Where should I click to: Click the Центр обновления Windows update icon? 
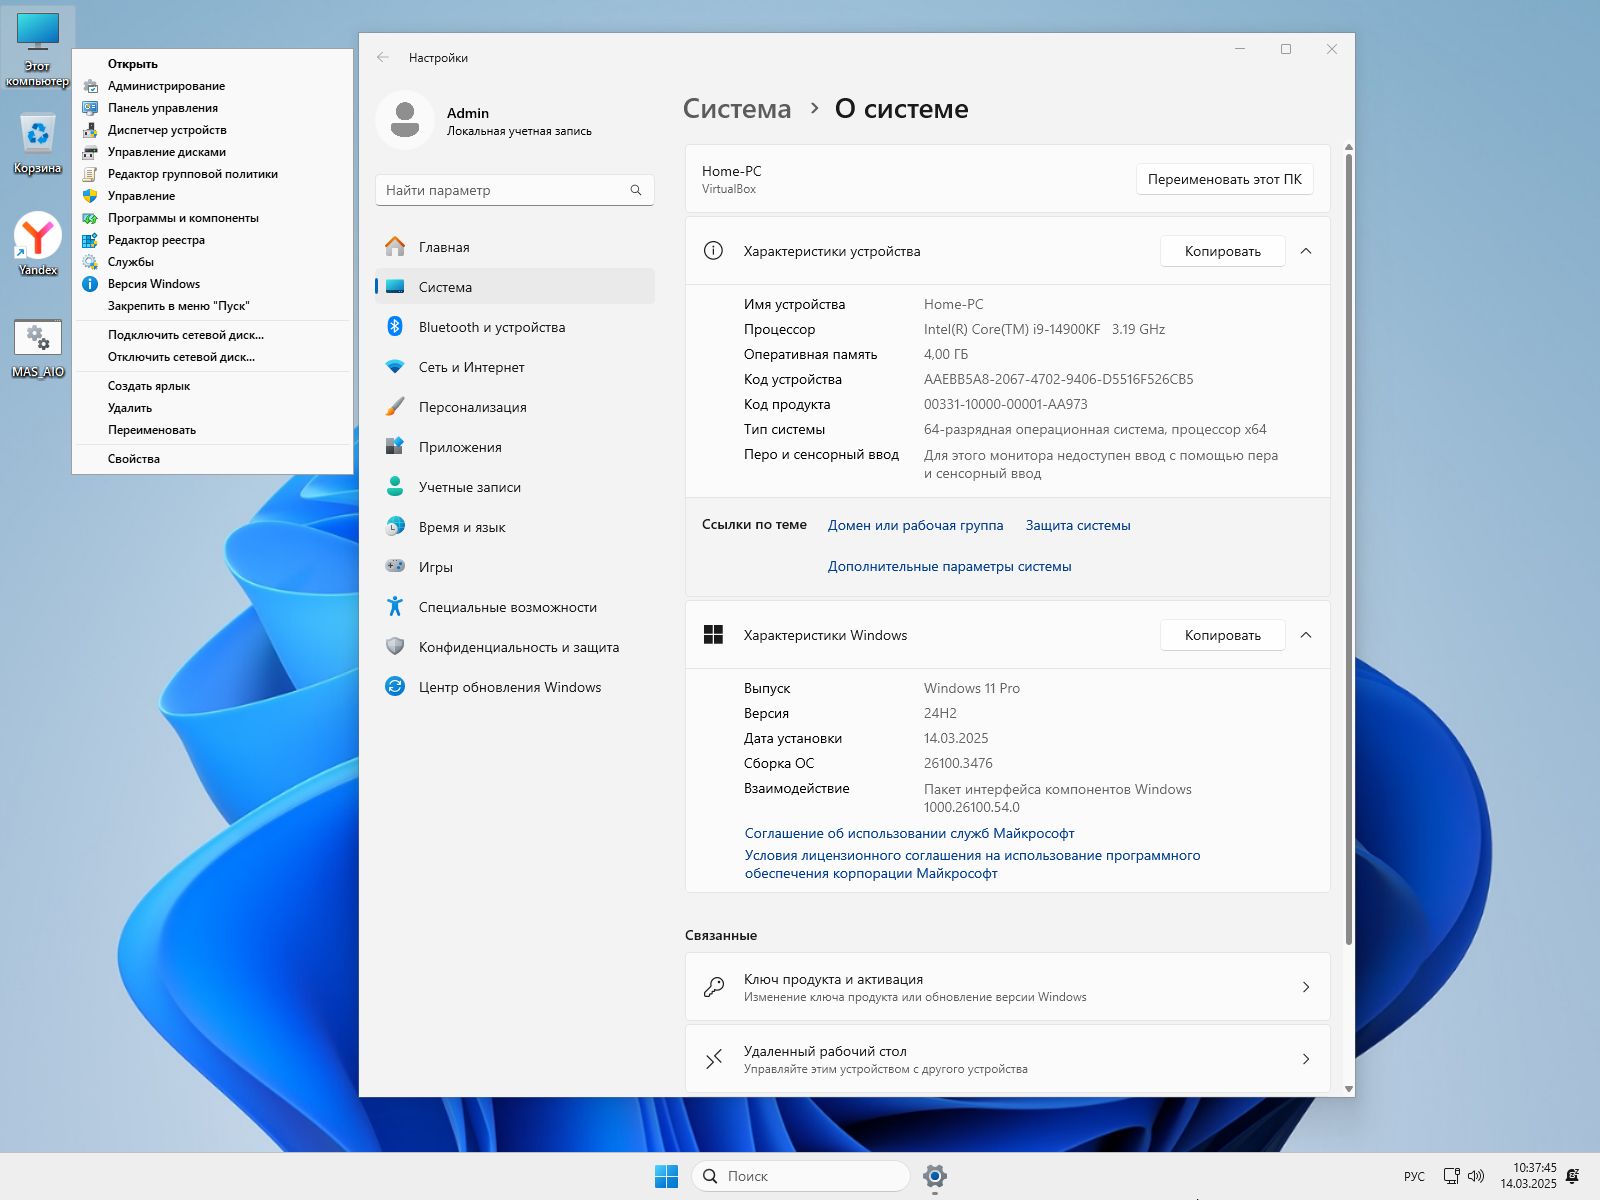coord(395,687)
